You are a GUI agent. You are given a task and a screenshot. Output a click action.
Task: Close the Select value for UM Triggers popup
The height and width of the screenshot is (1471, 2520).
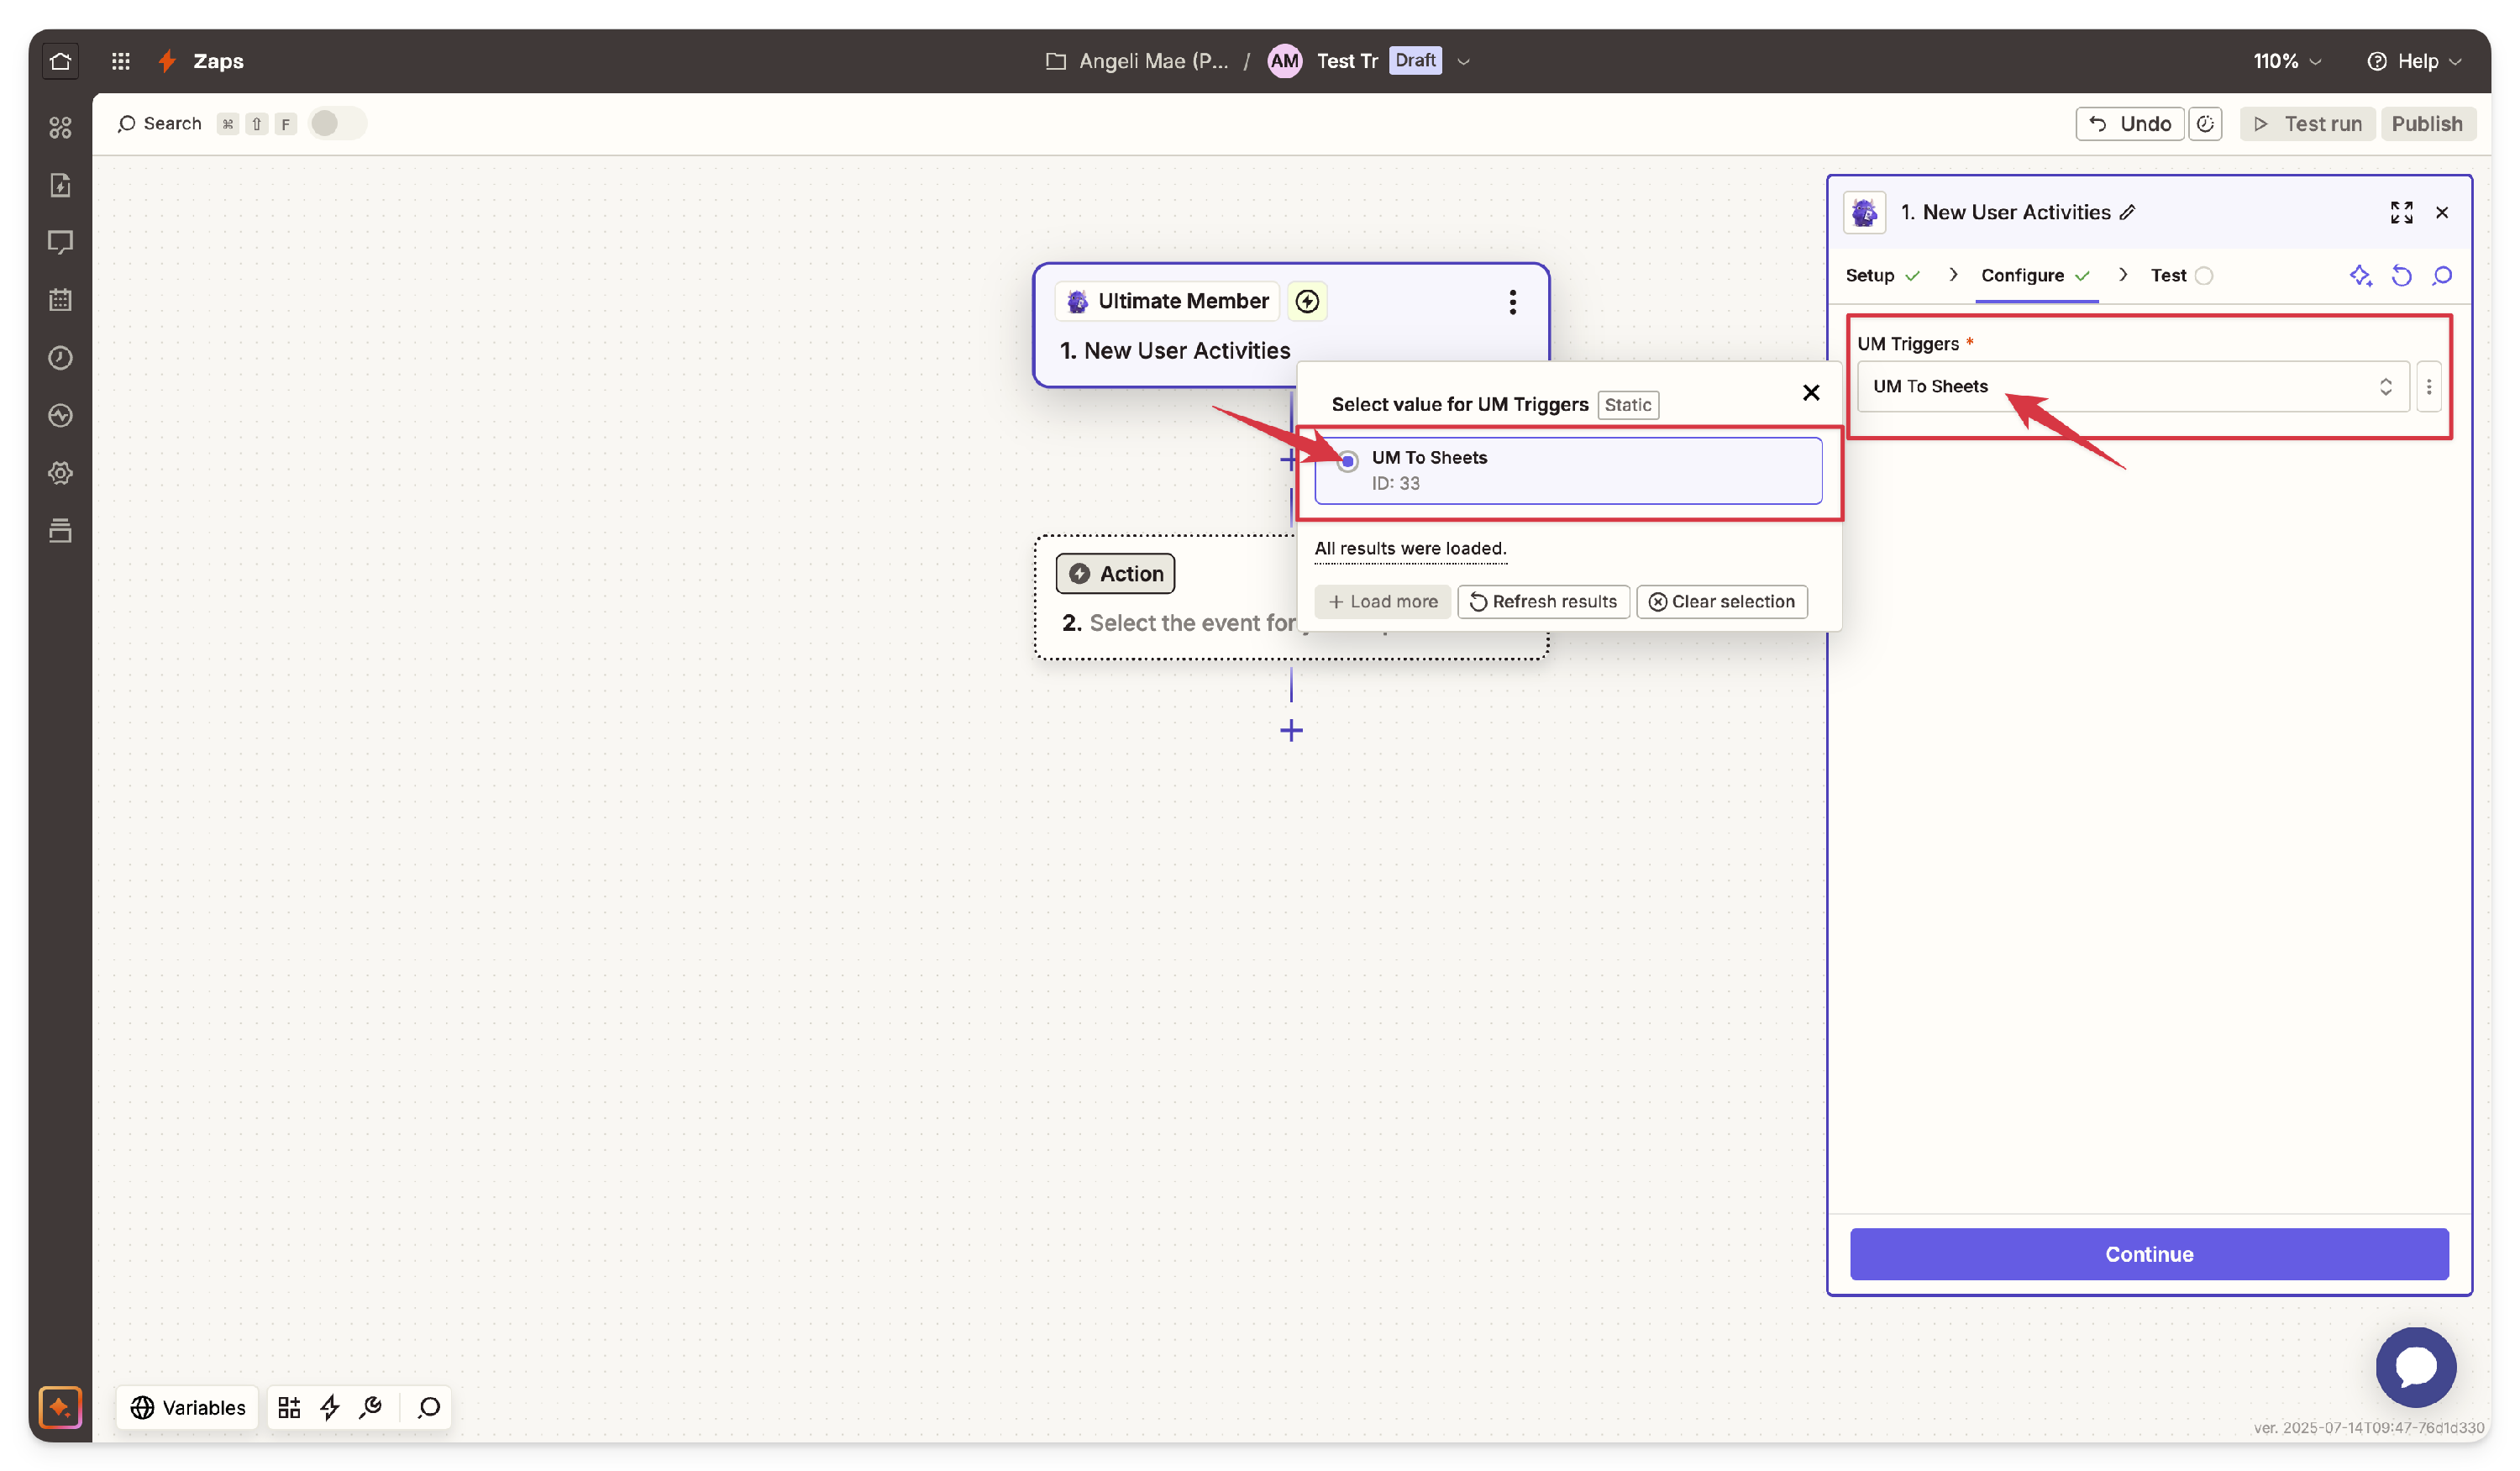click(1810, 392)
